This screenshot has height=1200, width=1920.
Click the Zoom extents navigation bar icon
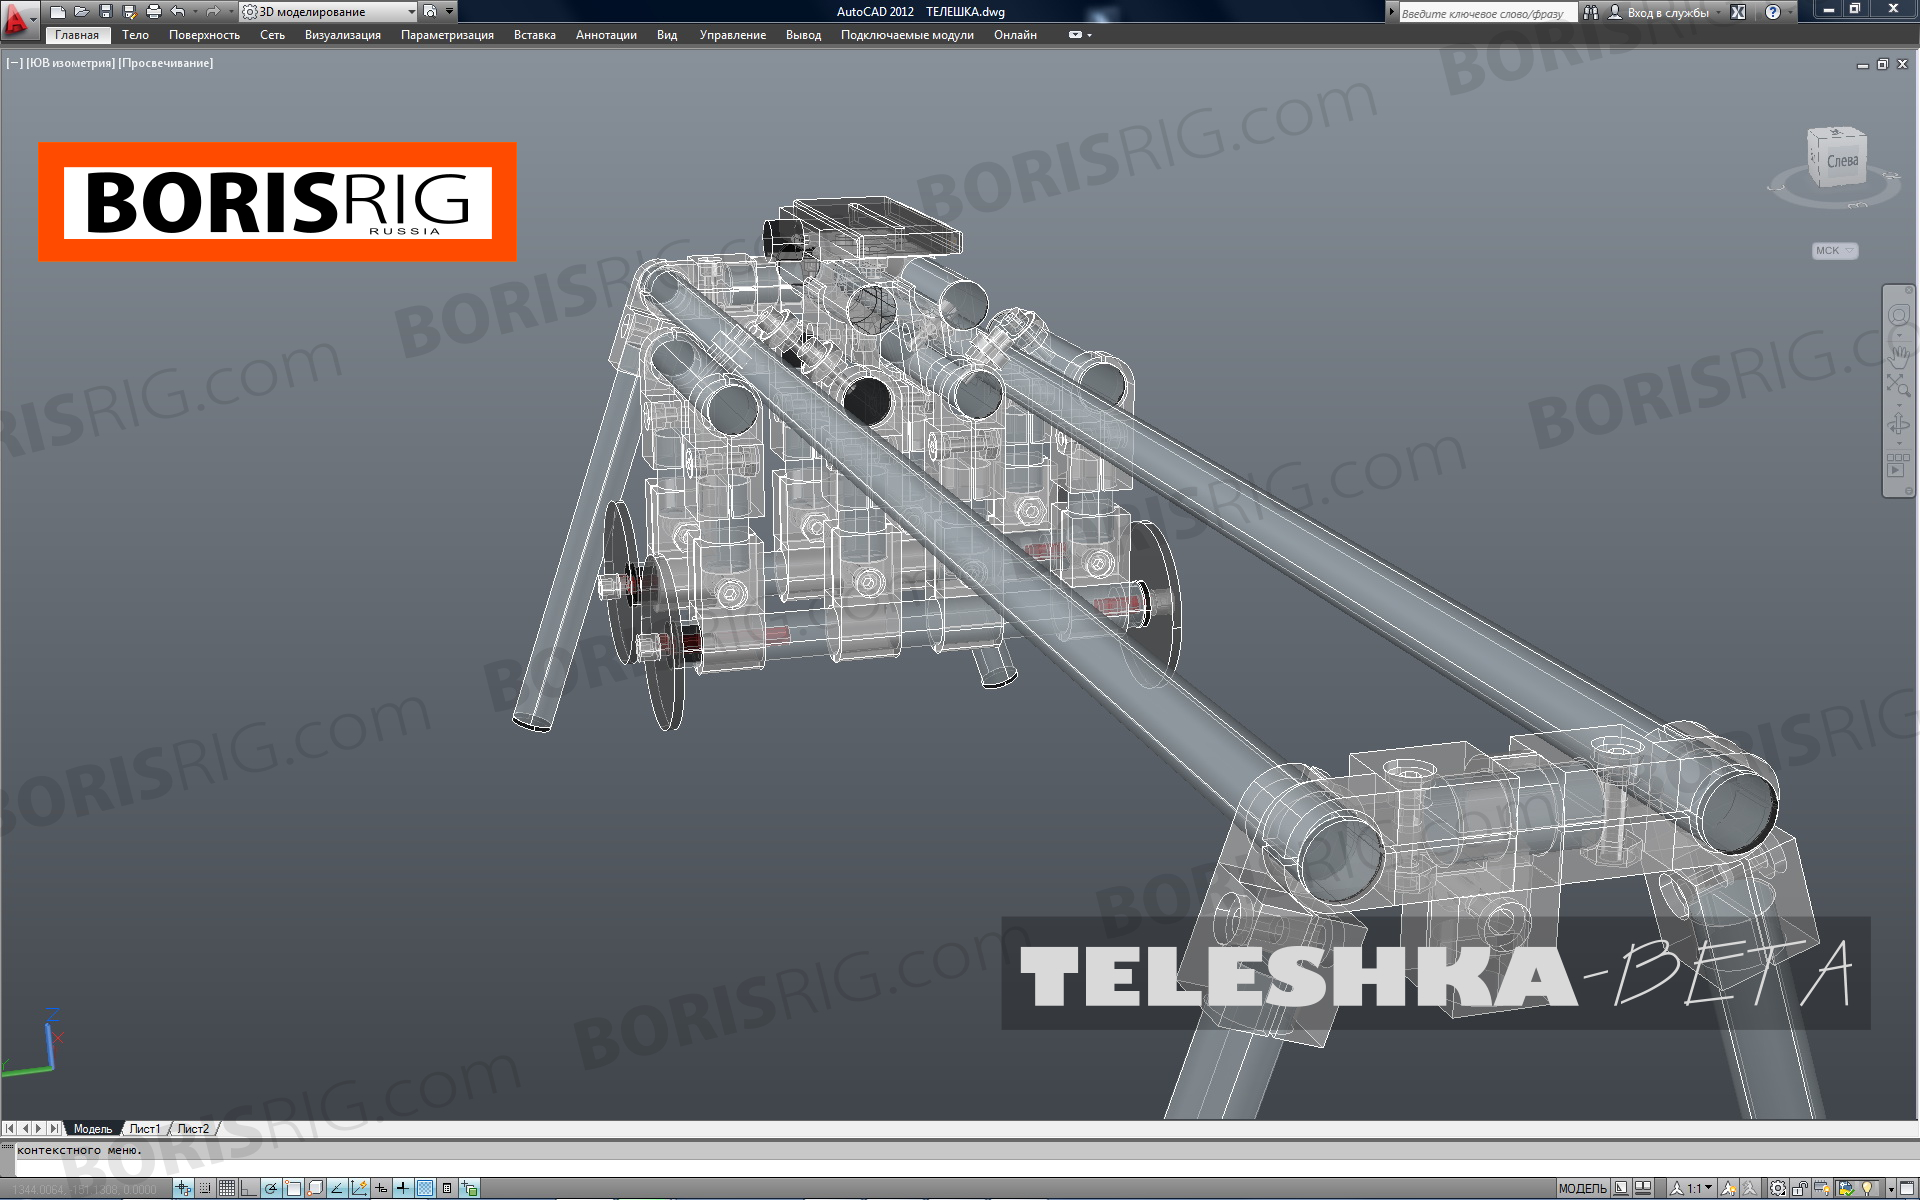click(1898, 386)
